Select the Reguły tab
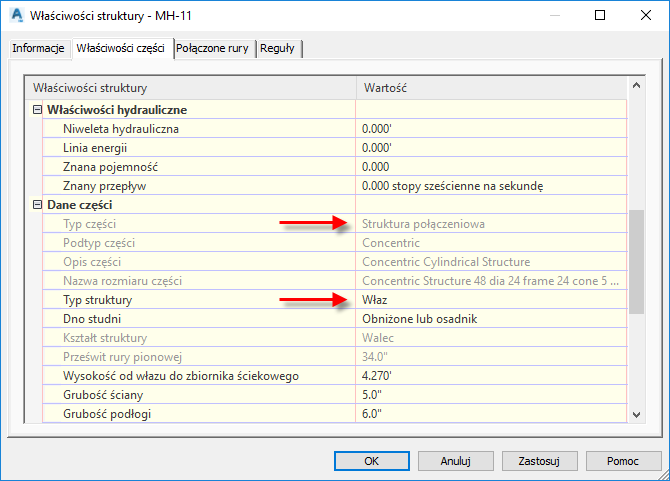This screenshot has height=481, width=670. coord(277,48)
